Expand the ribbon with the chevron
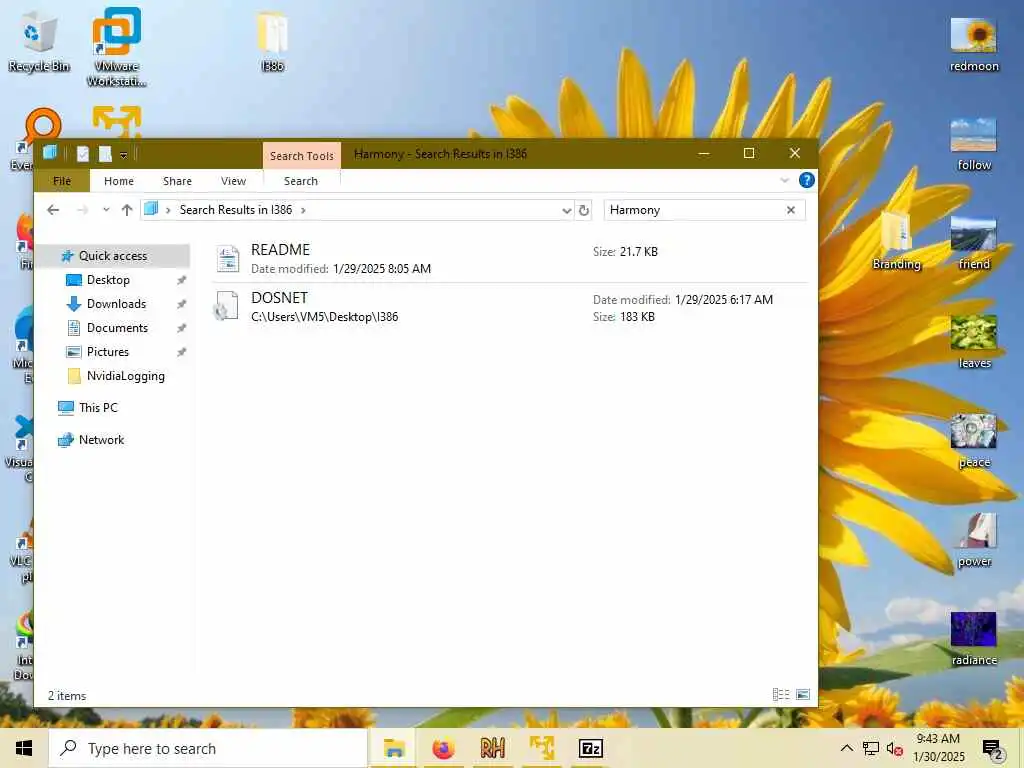Screen dimensions: 1024x768 pos(784,180)
